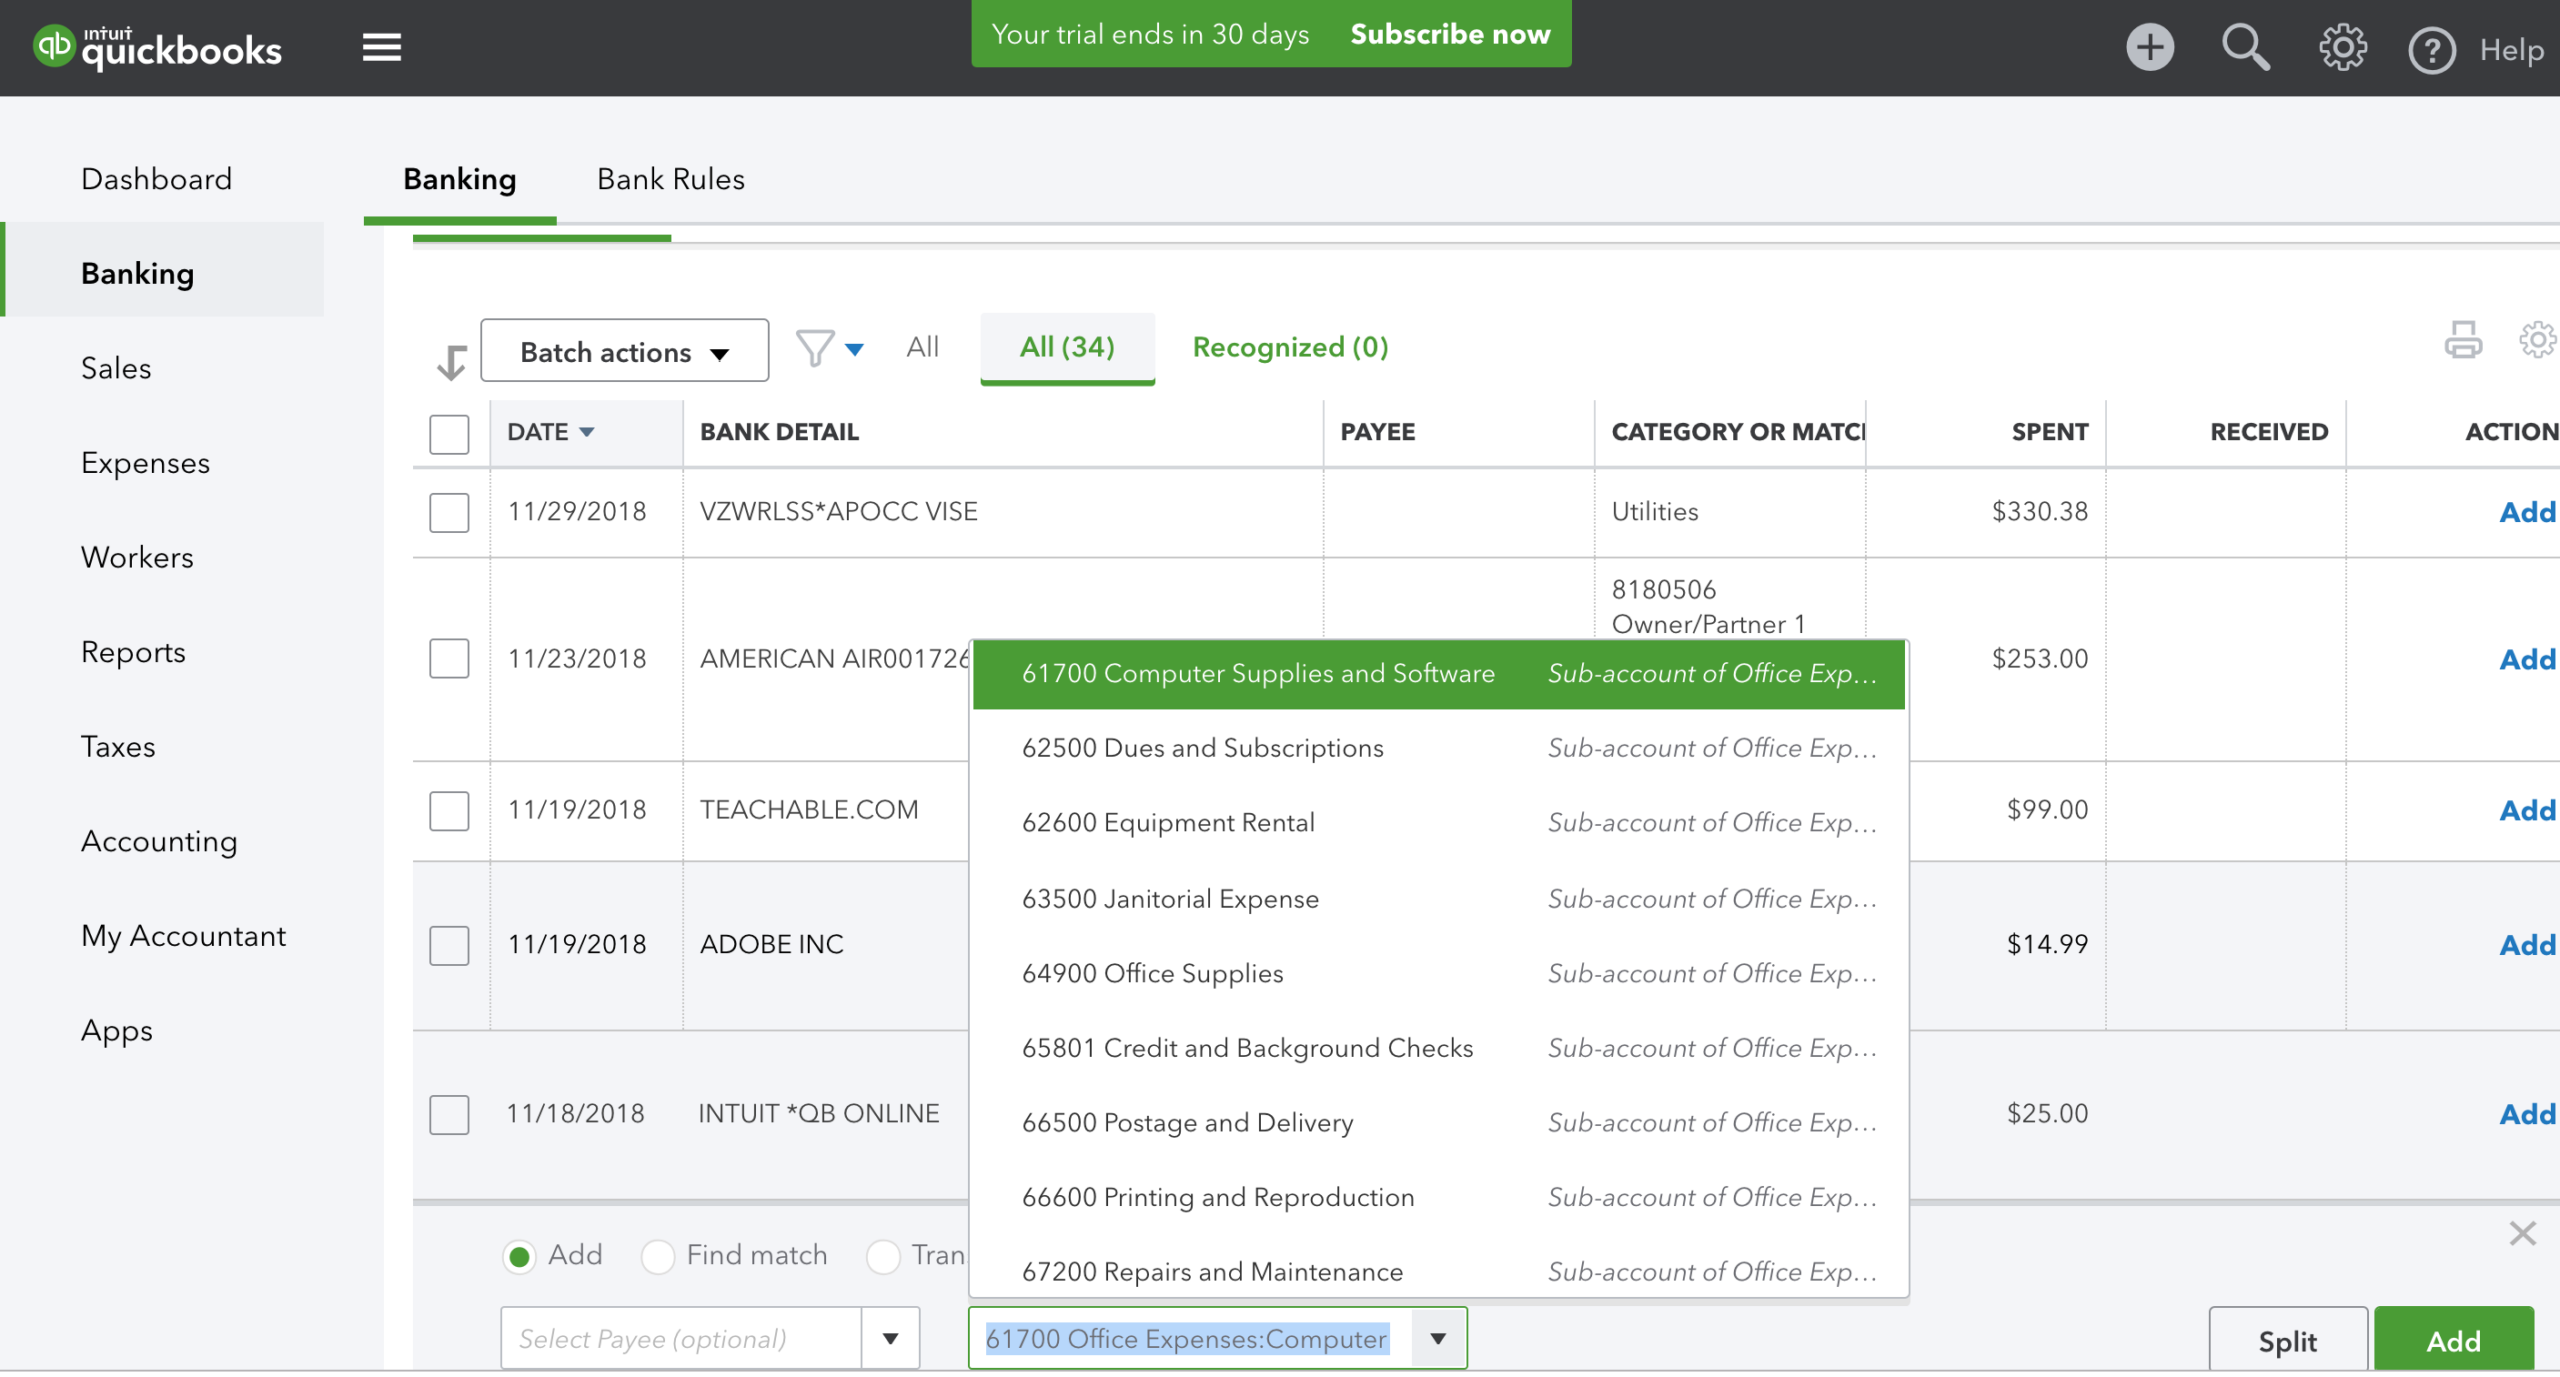The image size is (2560, 1377).
Task: Select the Recognized (0) tab
Action: (x=1289, y=347)
